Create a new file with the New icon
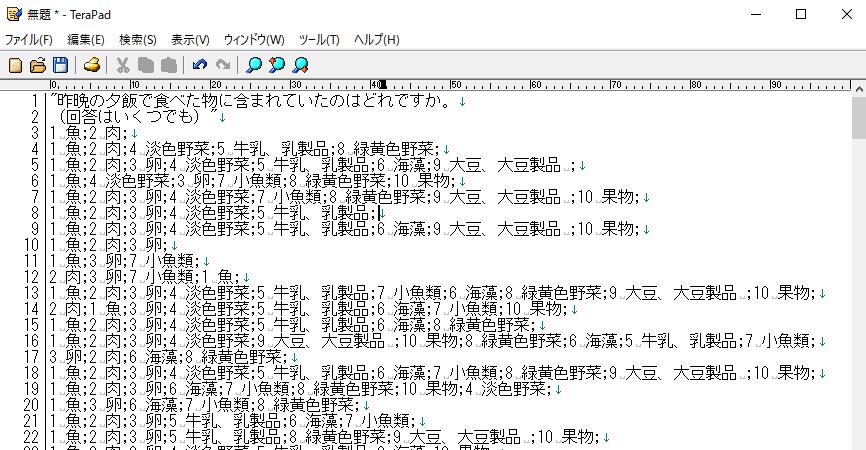Image resolution: width=866 pixels, height=450 pixels. click(15, 66)
